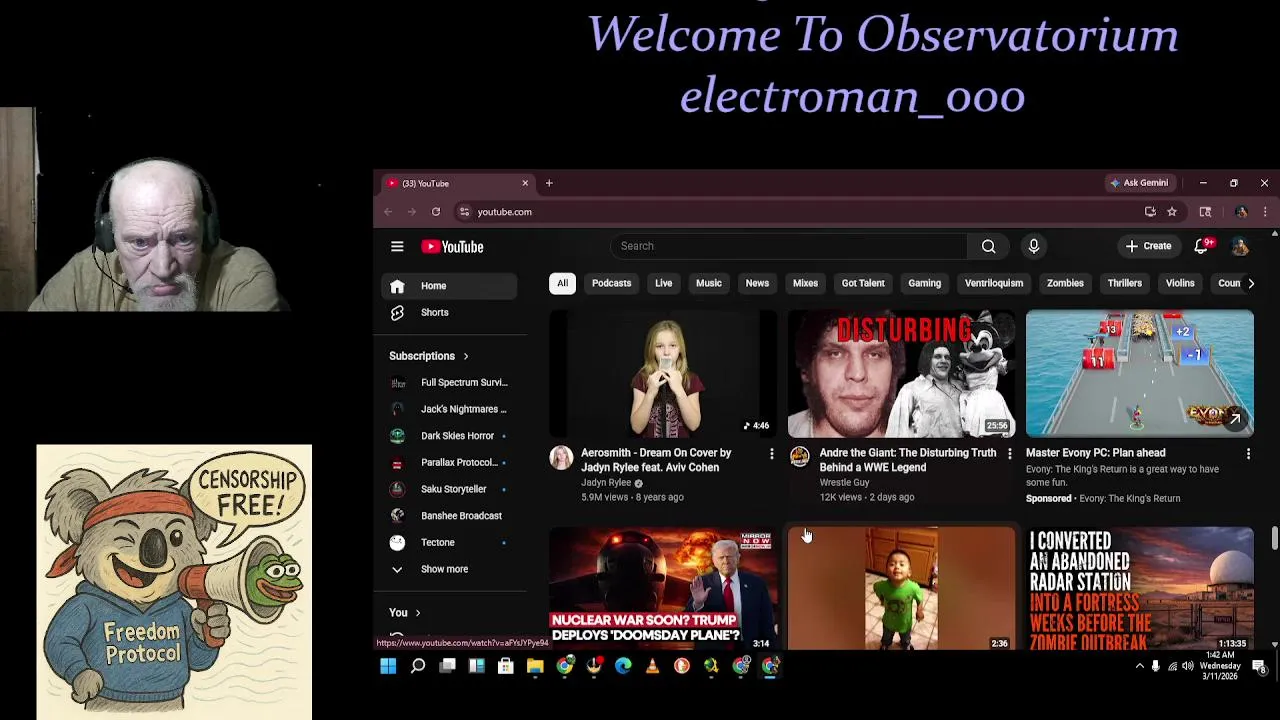This screenshot has width=1280, height=720.
Task: Go back in browser history
Action: coord(388,212)
